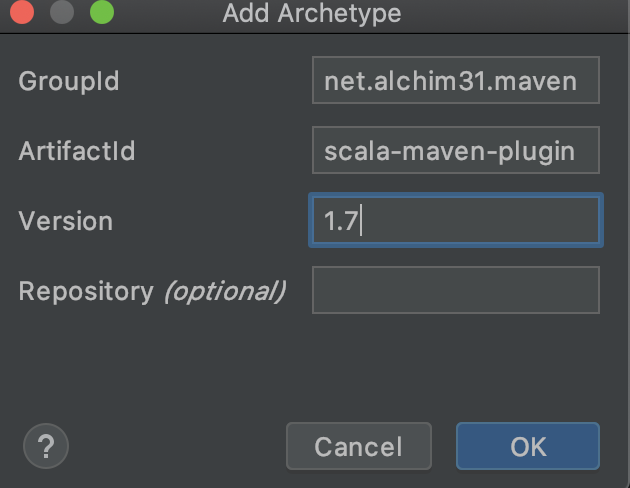Click on the 1.7 version value
The width and height of the screenshot is (630, 488).
[341, 221]
